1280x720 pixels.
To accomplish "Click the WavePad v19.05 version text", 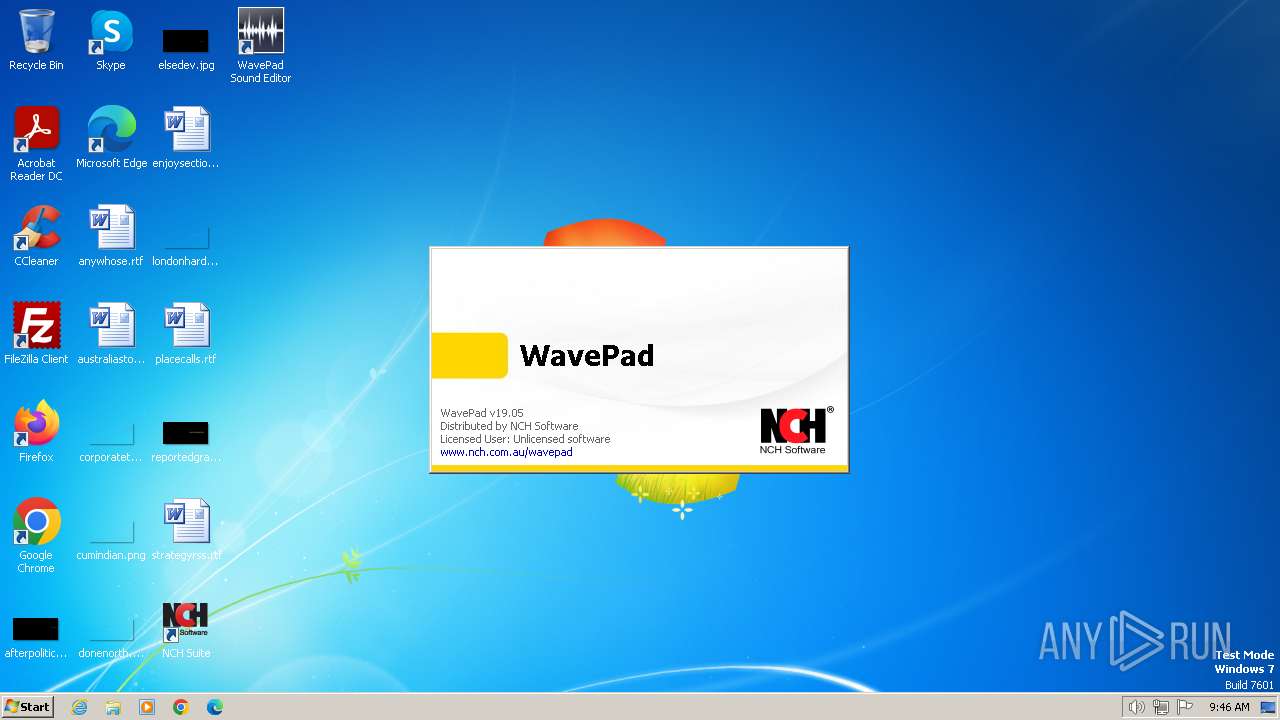I will coord(482,413).
